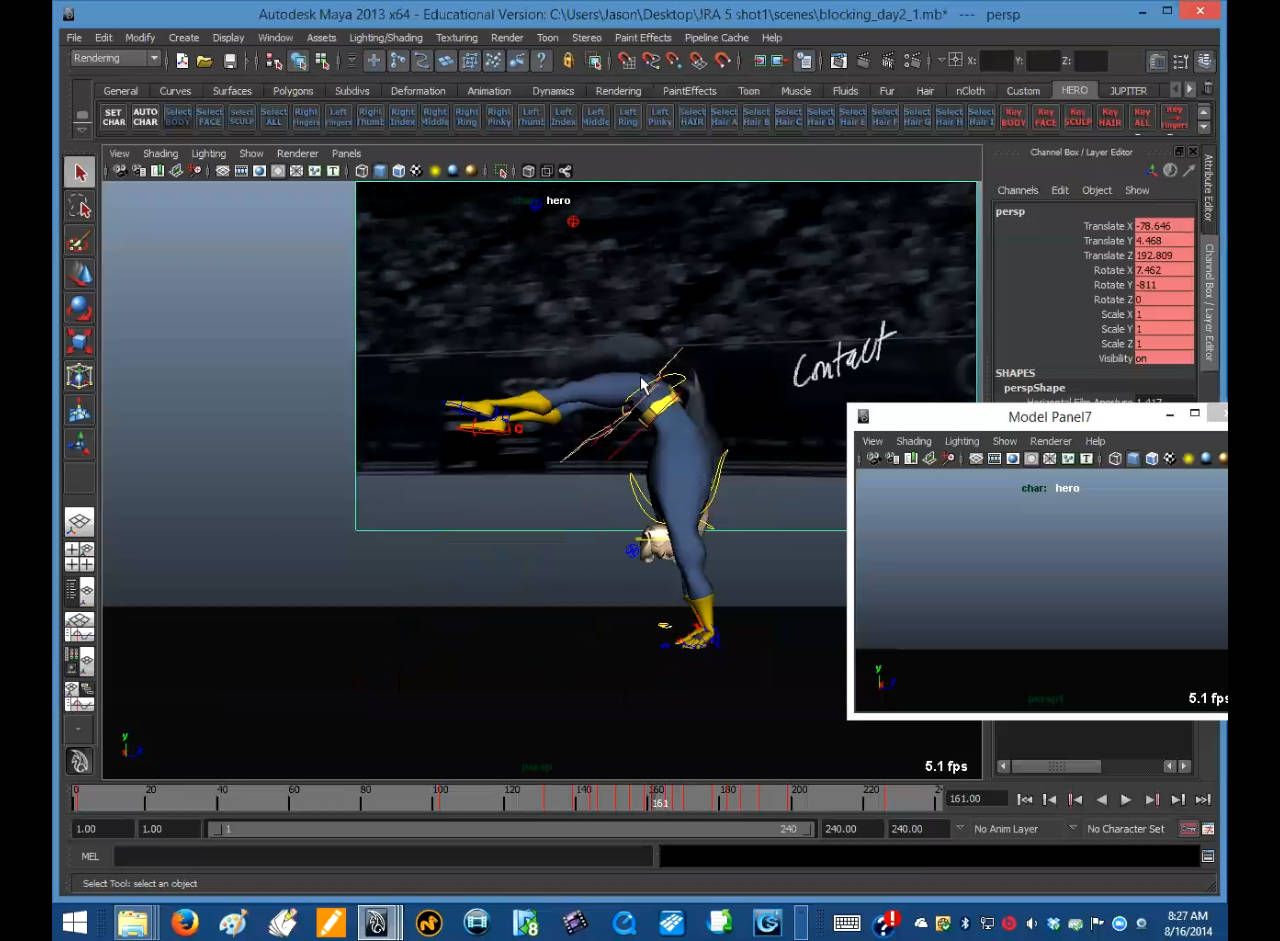1280x941 pixels.
Task: Delete shelf item with trash icon
Action: click(1208, 90)
